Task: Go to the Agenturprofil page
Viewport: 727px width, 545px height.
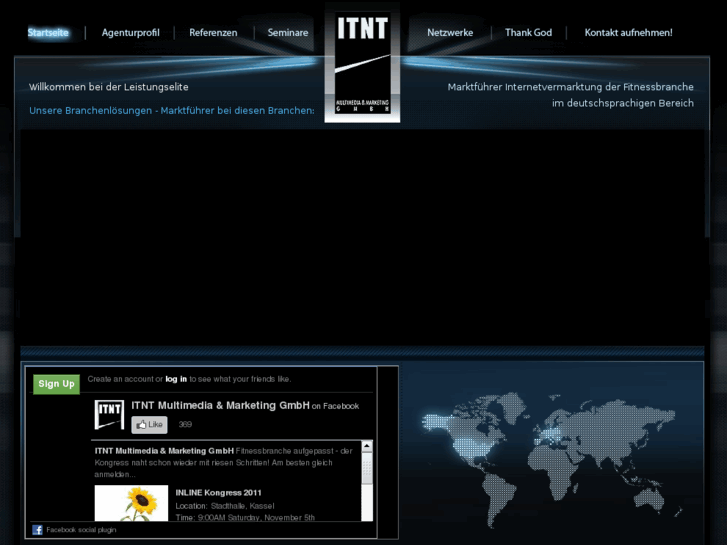Action: click(130, 33)
